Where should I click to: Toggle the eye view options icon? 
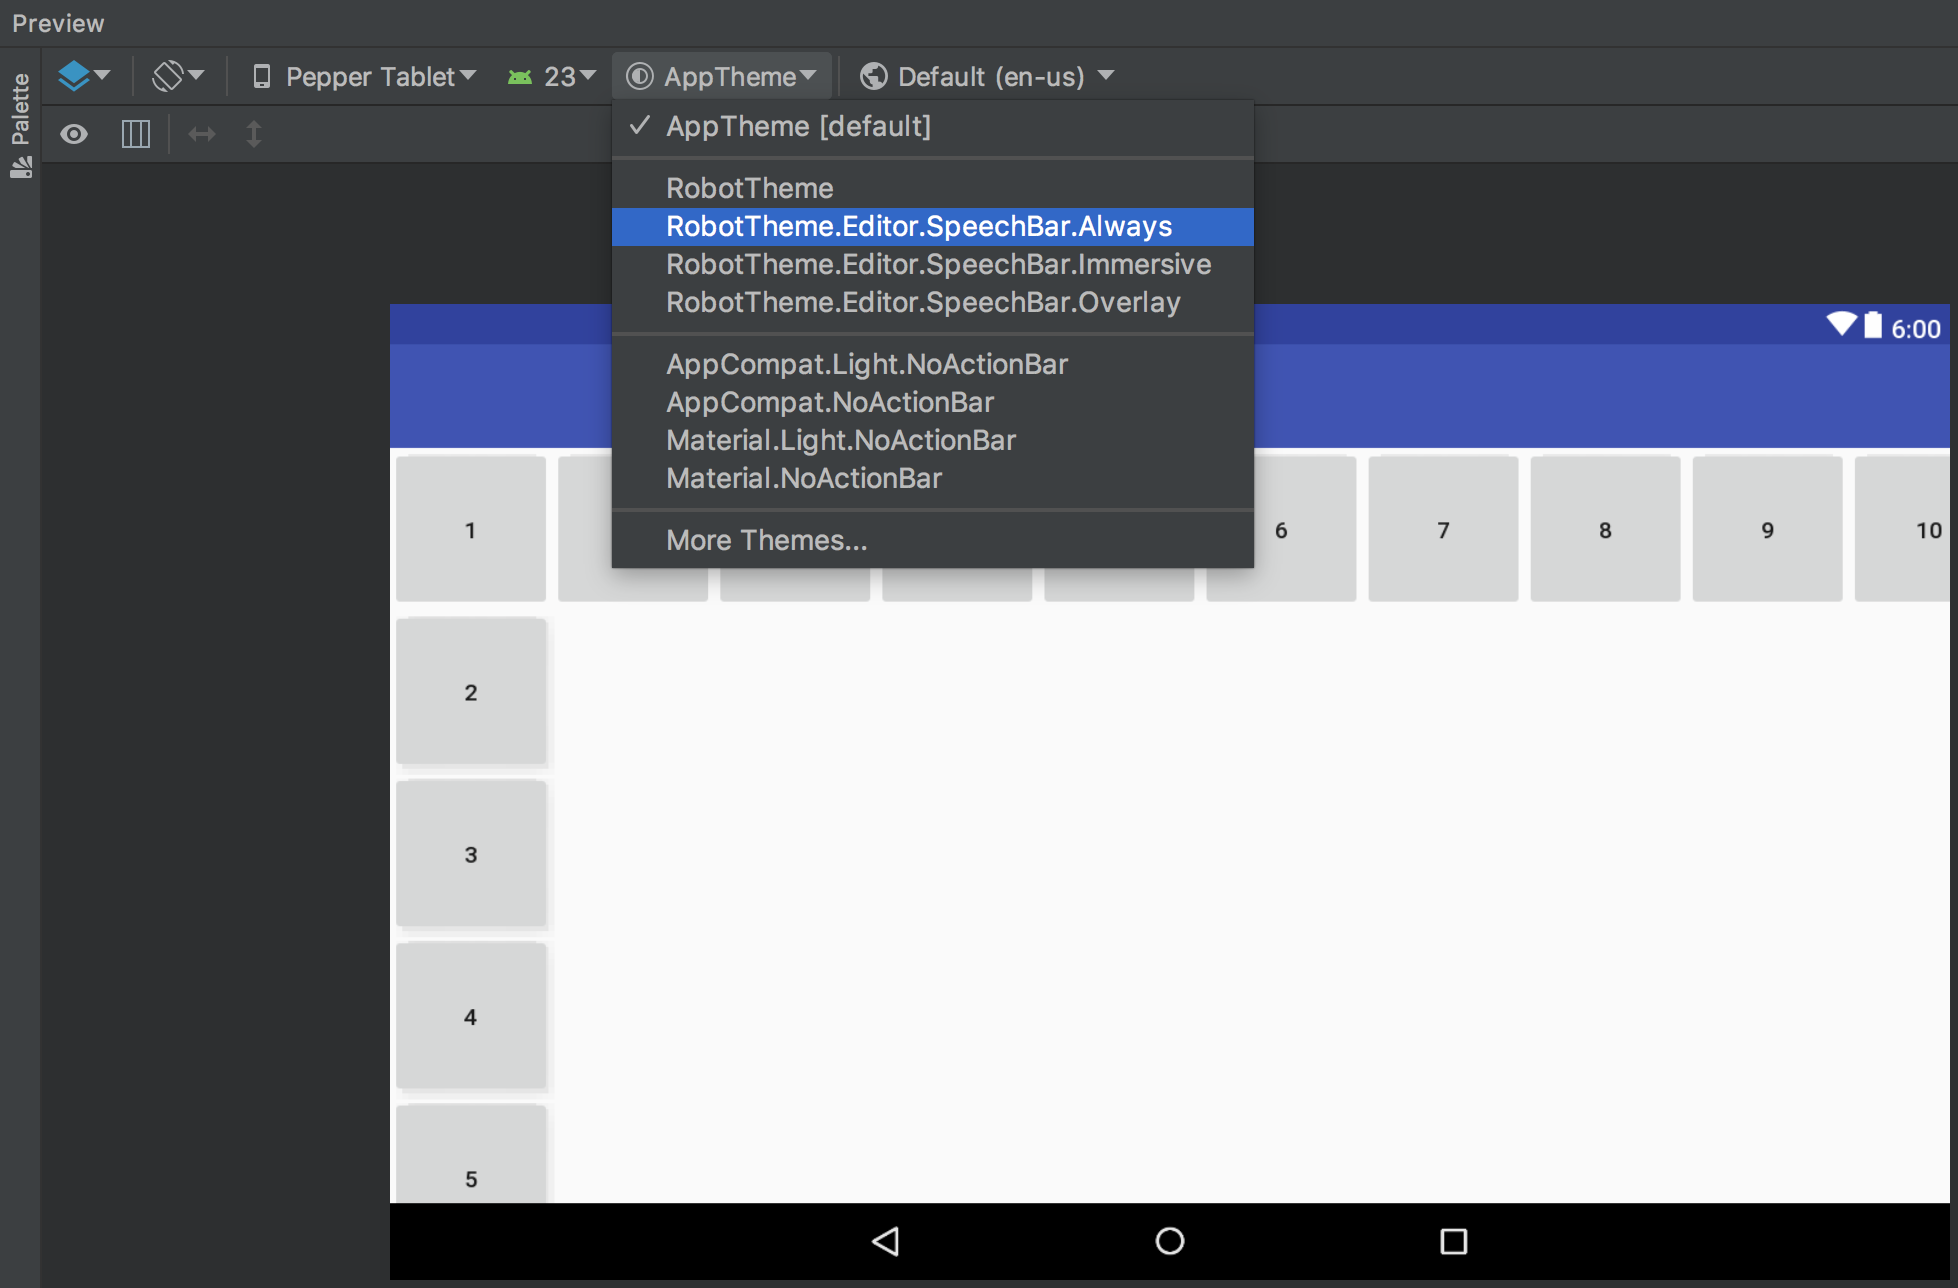click(74, 134)
